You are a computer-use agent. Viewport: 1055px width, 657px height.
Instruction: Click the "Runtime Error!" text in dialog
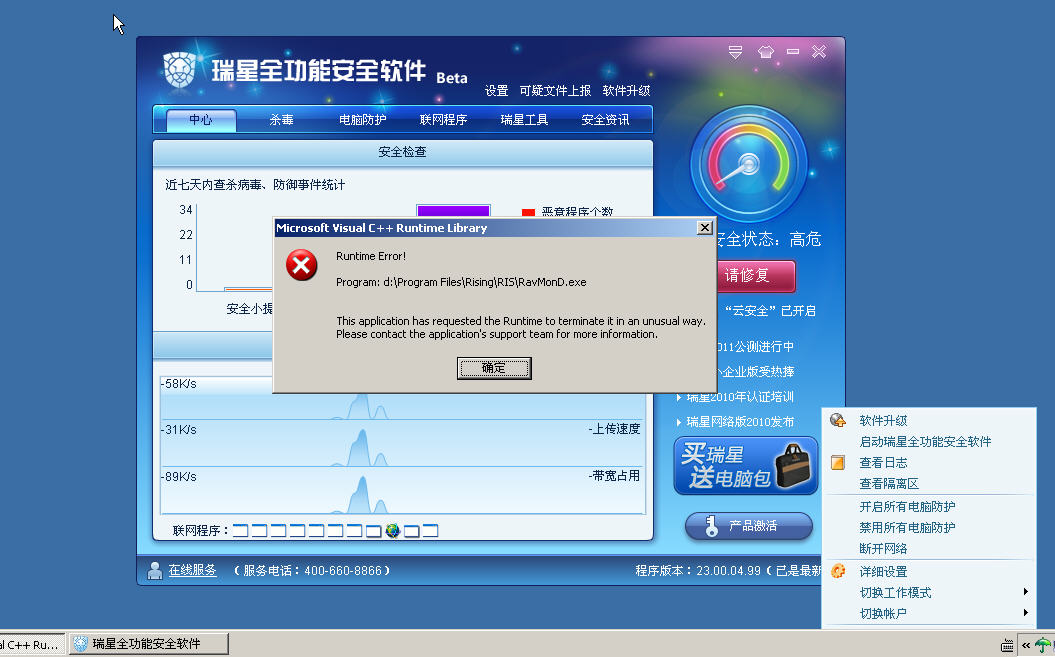click(x=371, y=256)
